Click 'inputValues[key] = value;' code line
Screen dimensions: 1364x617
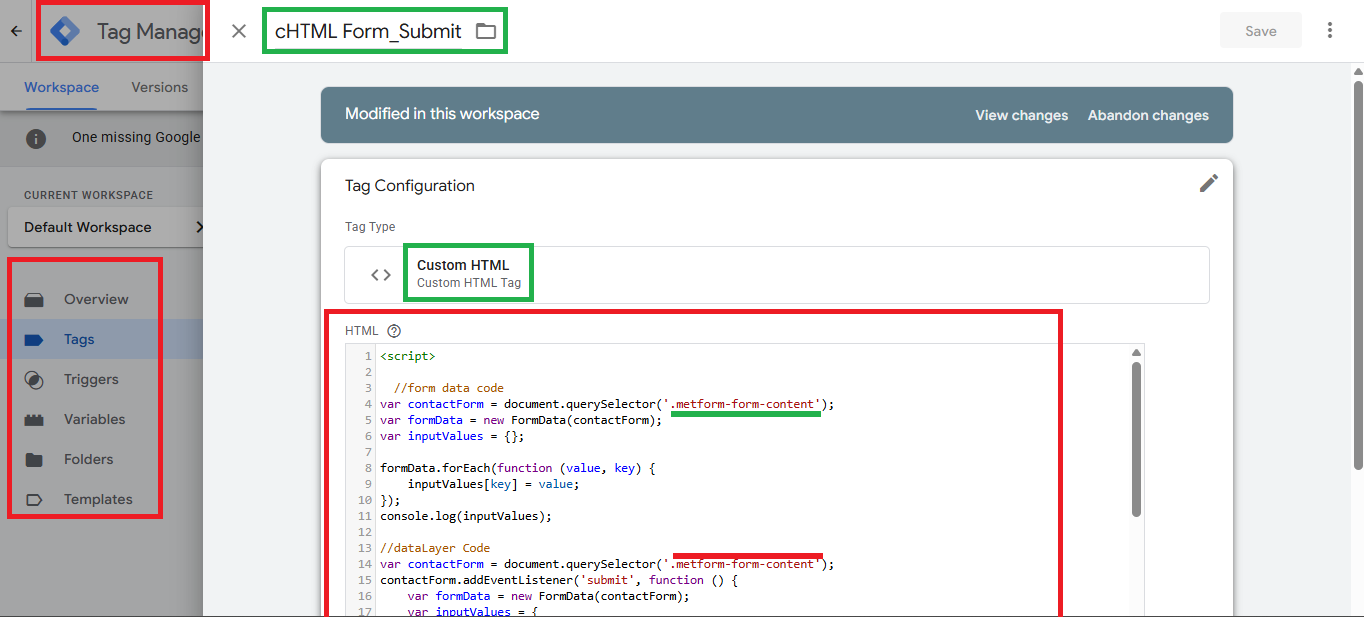[493, 484]
